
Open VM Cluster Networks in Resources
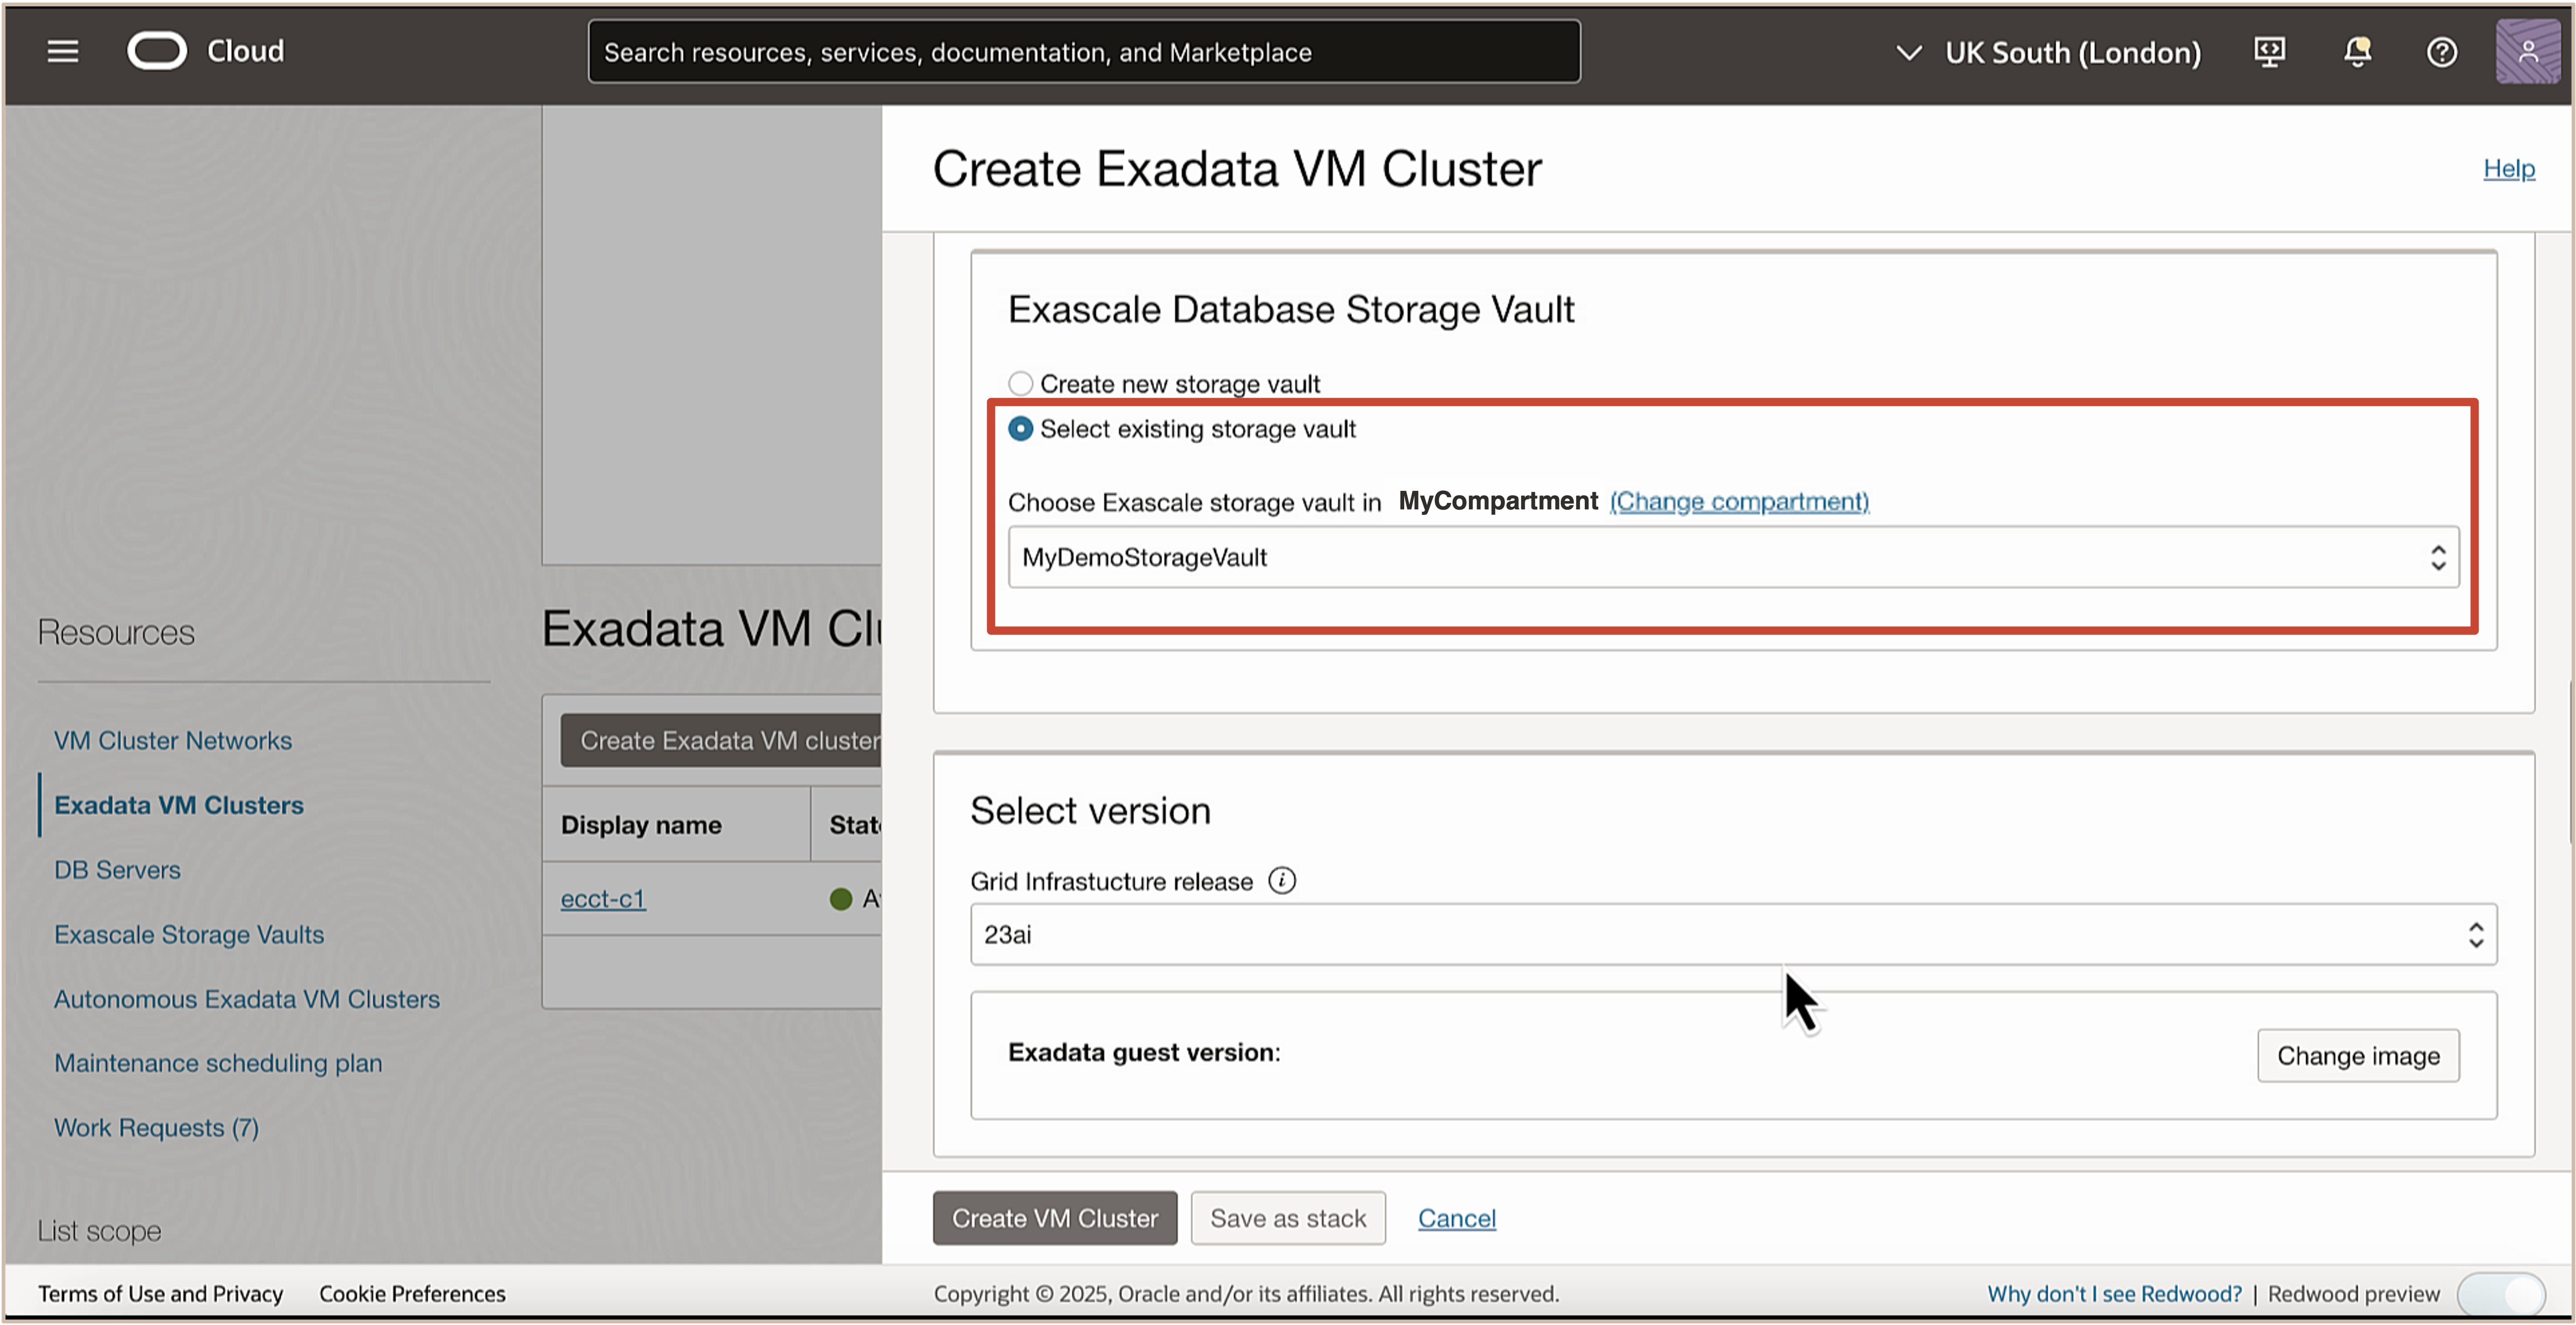(x=173, y=740)
